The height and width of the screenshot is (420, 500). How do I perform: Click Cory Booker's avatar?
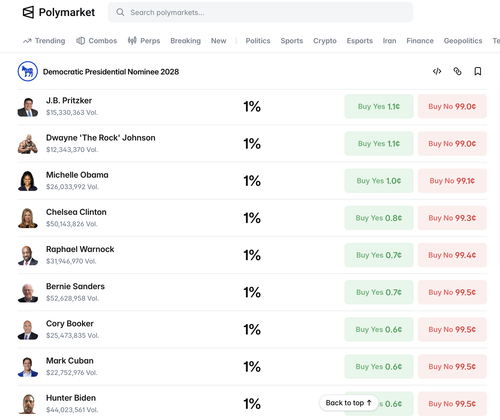point(28,330)
